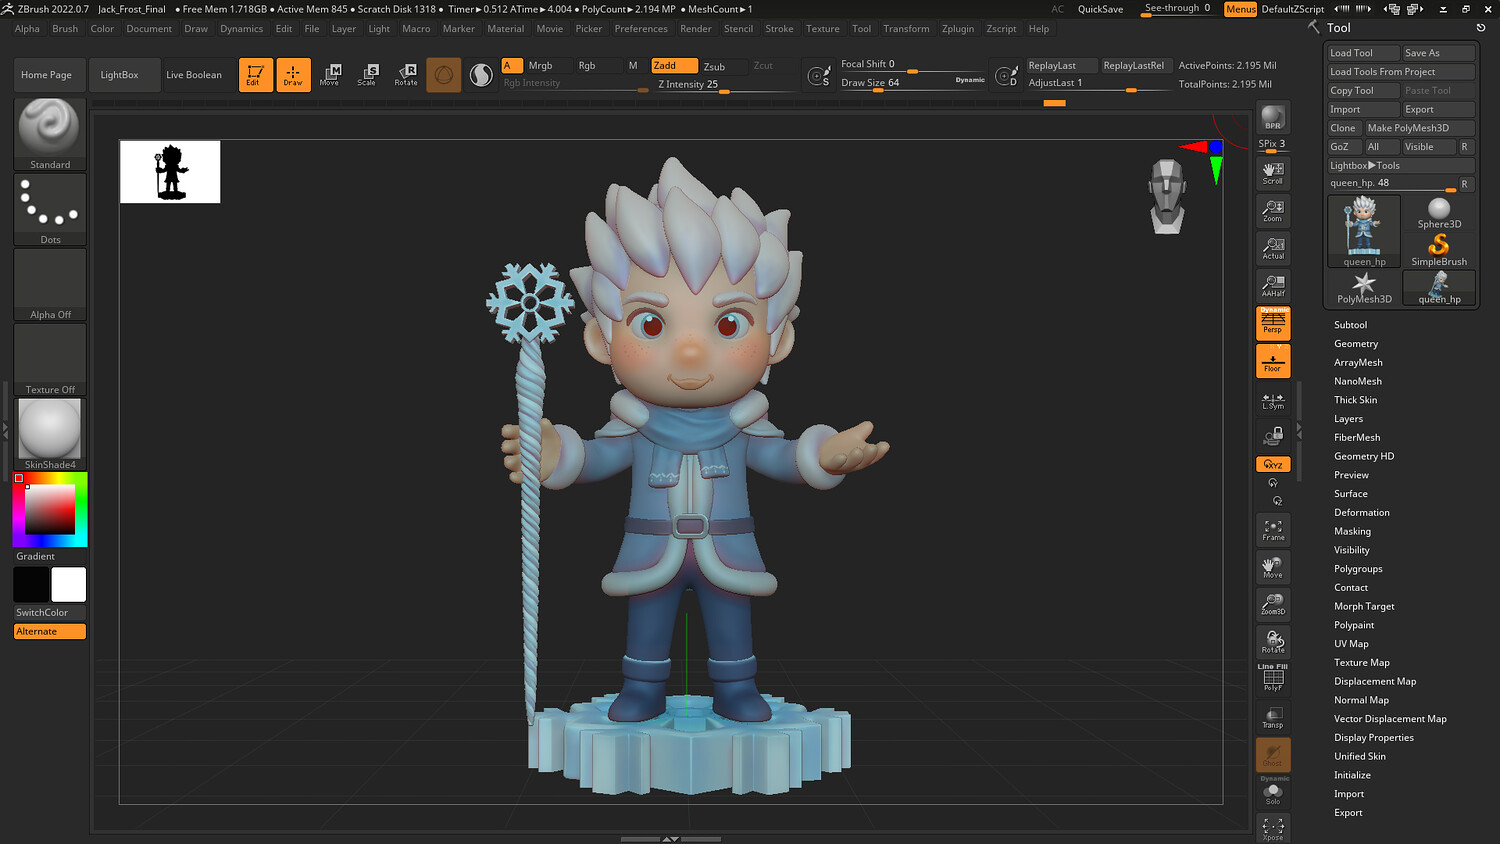Image resolution: width=1500 pixels, height=844 pixels.
Task: Click the lock camera icon
Action: tap(1273, 436)
